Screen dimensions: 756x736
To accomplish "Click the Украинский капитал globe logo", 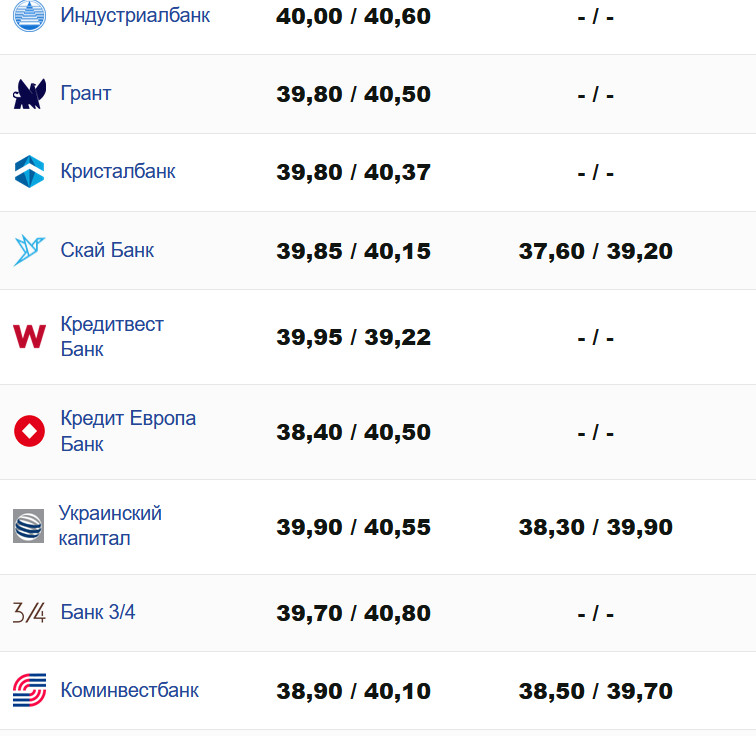I will (28, 526).
